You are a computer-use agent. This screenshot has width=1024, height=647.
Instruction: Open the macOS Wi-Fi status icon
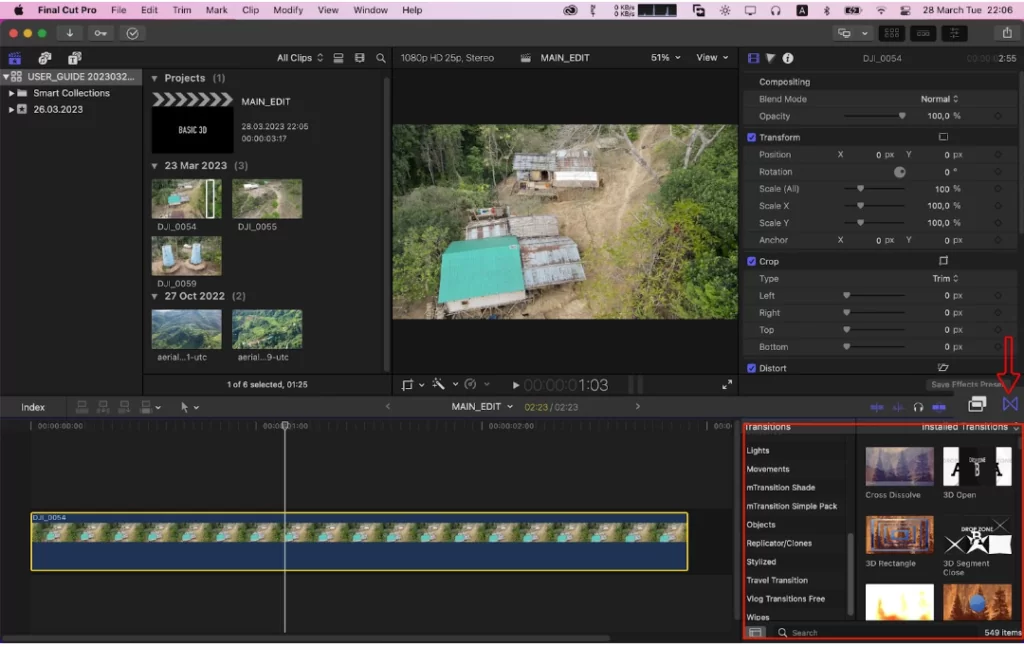881,10
